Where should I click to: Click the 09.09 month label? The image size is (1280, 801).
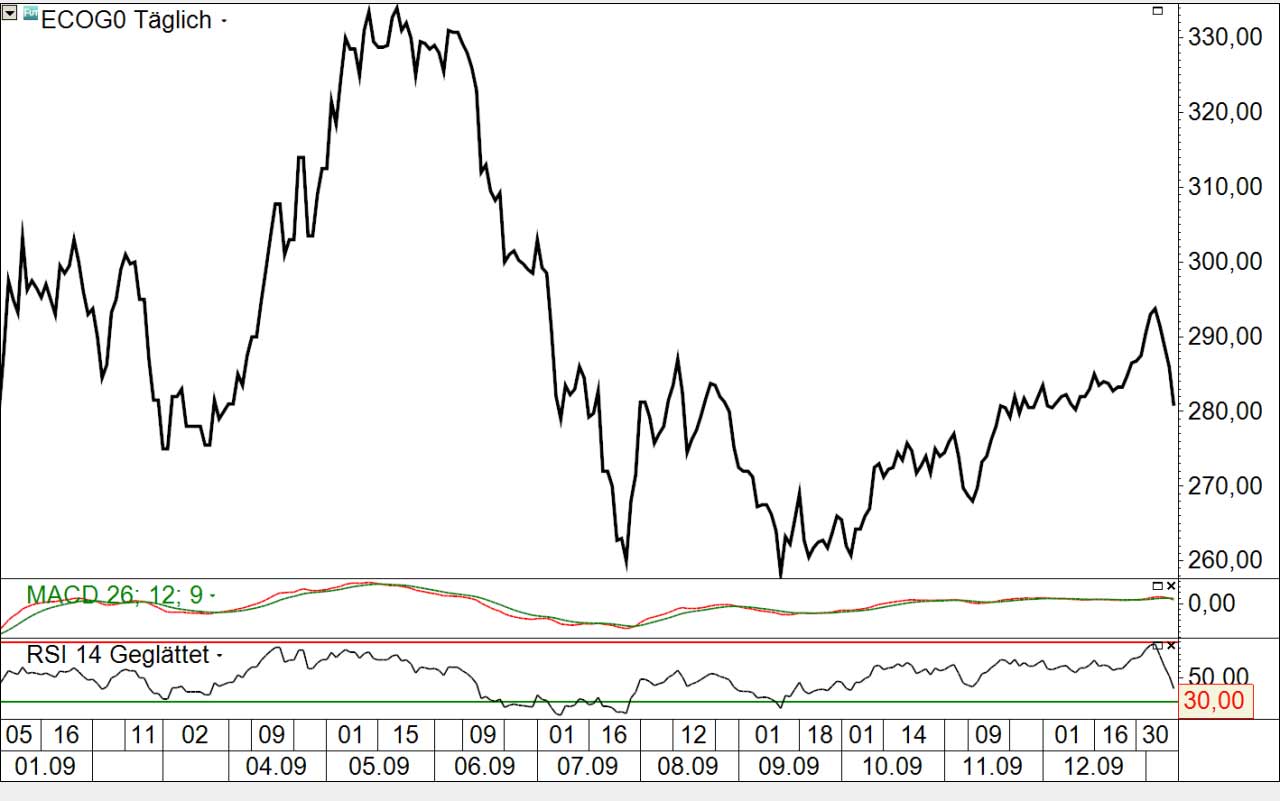(x=788, y=767)
